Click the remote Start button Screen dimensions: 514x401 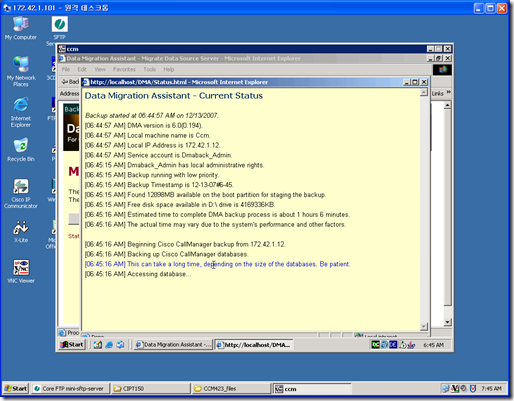(x=72, y=344)
